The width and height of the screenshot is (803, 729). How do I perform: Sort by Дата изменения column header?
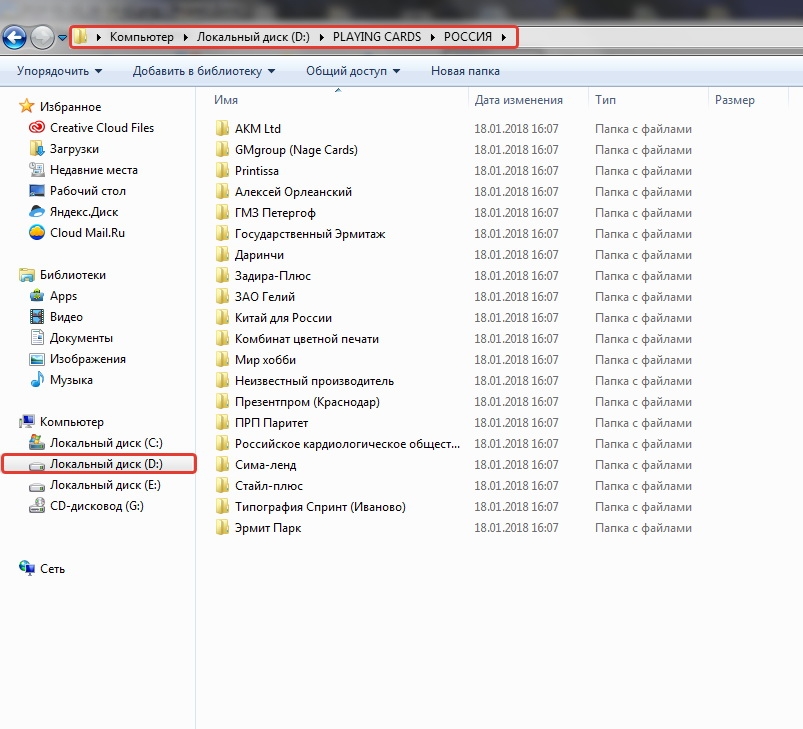[x=518, y=100]
